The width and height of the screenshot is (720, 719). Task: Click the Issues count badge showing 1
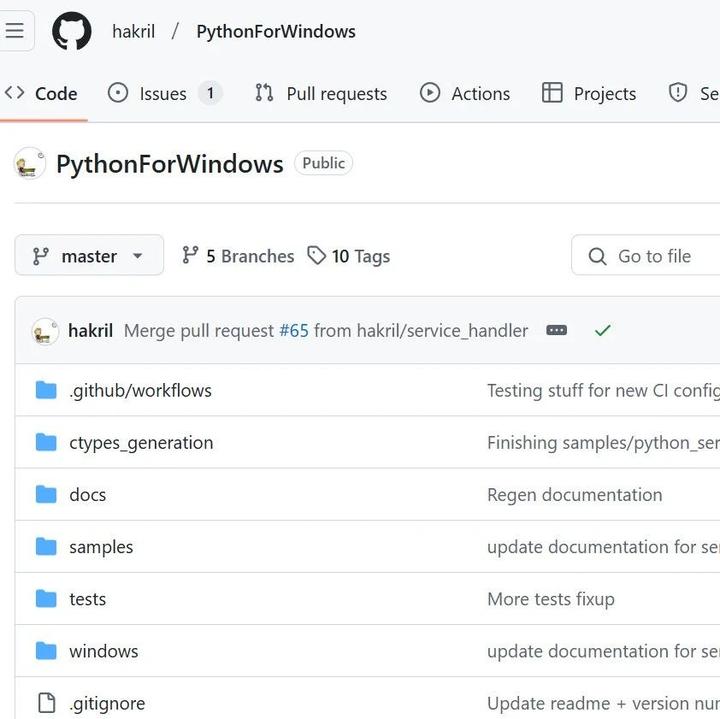coord(210,93)
